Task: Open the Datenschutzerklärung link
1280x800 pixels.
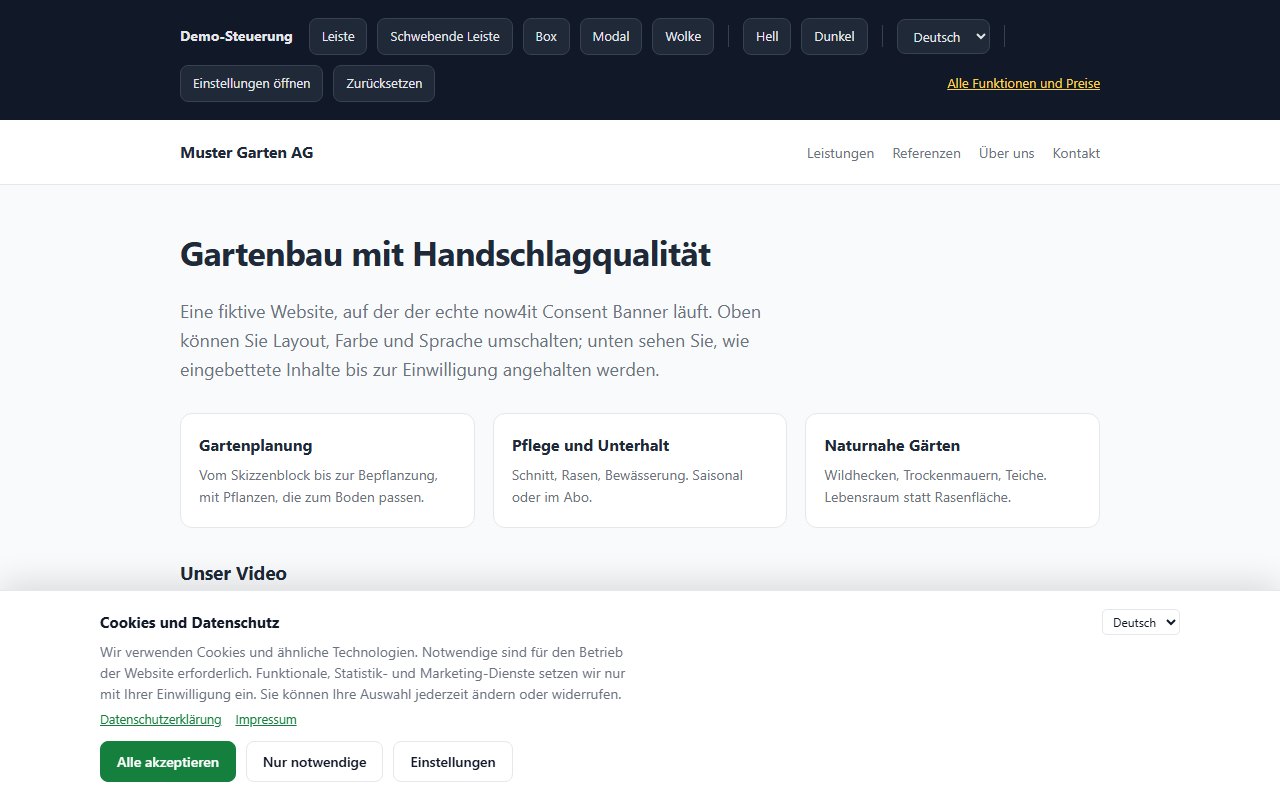Action: 160,719
